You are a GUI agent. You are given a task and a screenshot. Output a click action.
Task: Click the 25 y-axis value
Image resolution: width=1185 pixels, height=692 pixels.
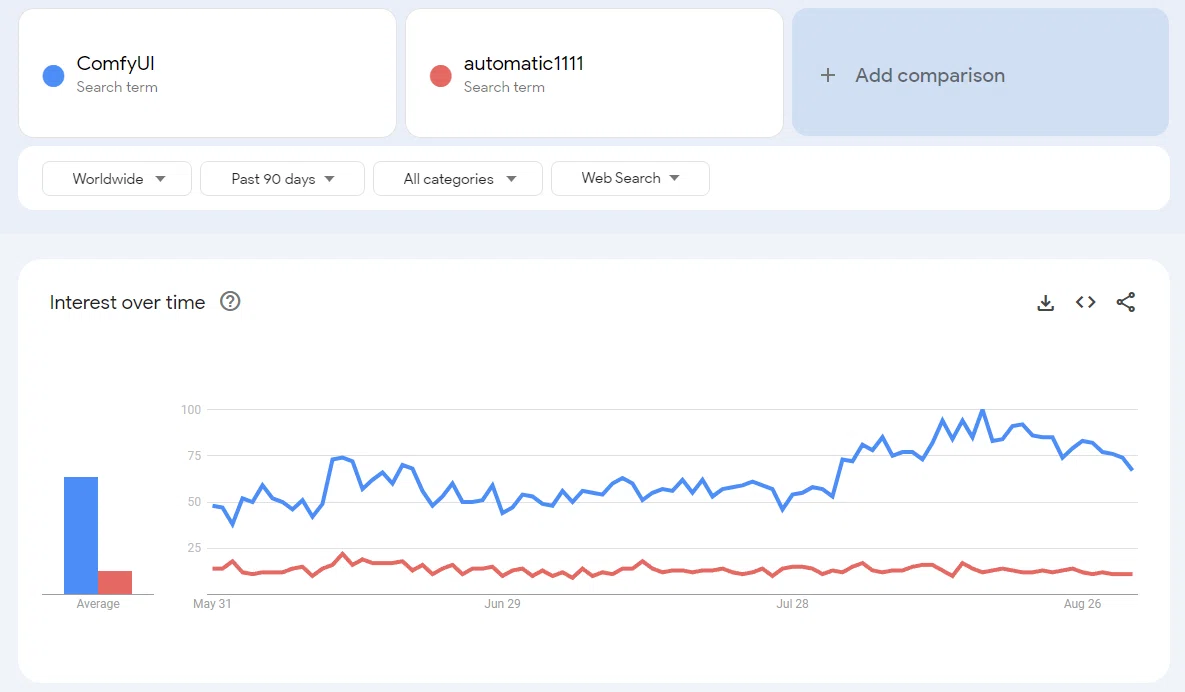coord(194,548)
